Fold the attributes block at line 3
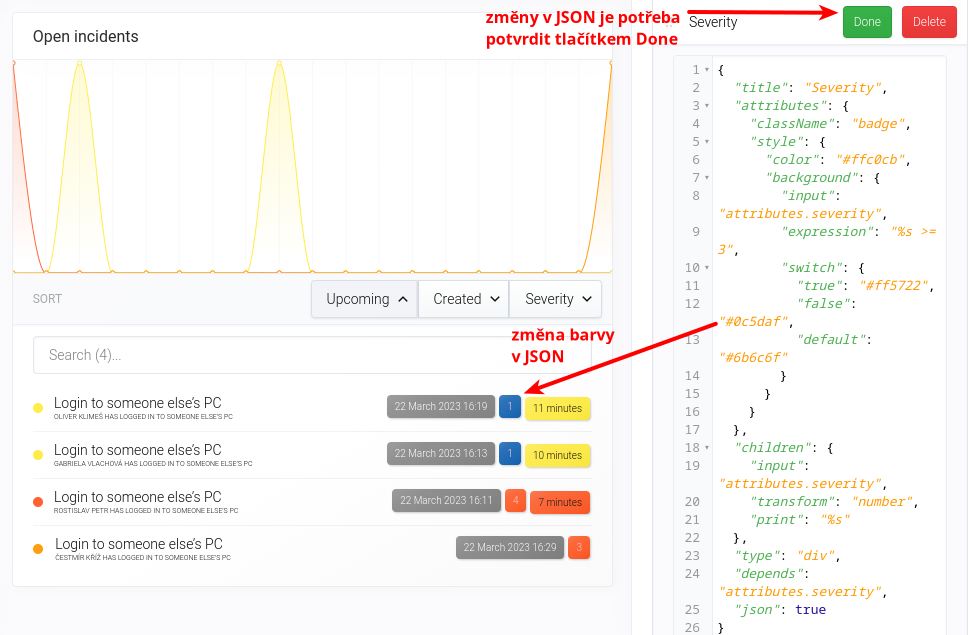969x635 pixels. (707, 106)
